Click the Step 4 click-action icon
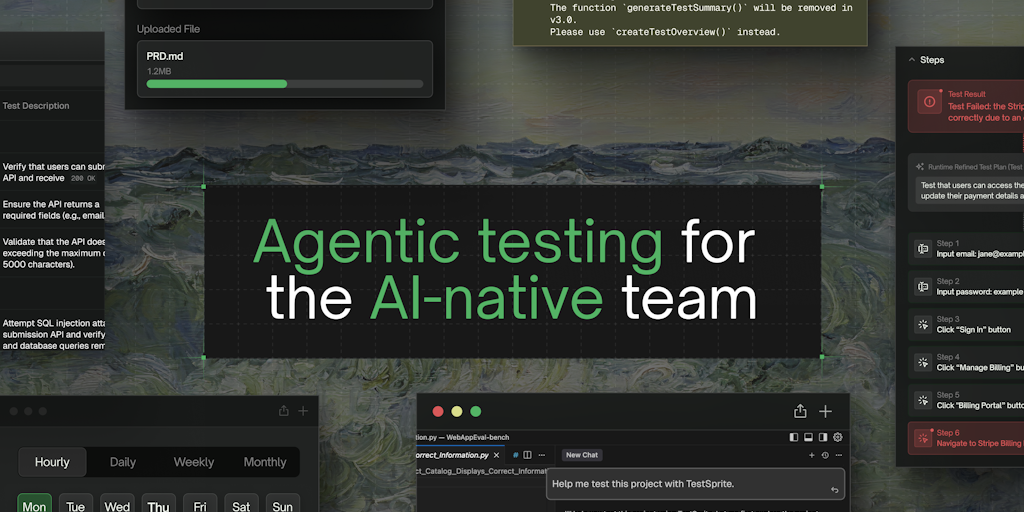 point(923,362)
